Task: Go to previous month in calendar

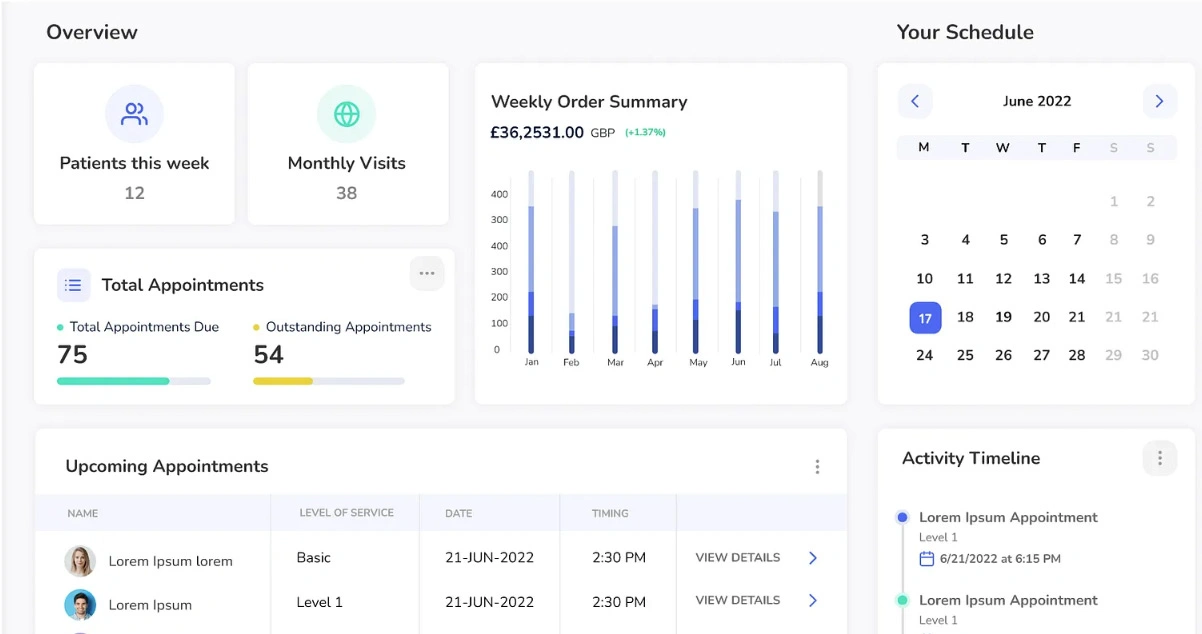Action: click(x=914, y=101)
